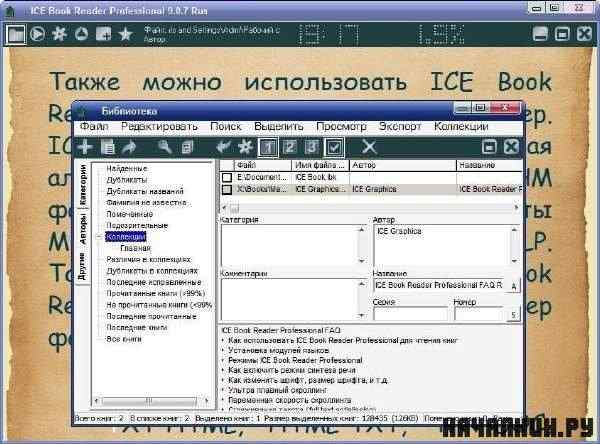Open search with the magnifier icon
The width and height of the screenshot is (600, 444).
165,147
